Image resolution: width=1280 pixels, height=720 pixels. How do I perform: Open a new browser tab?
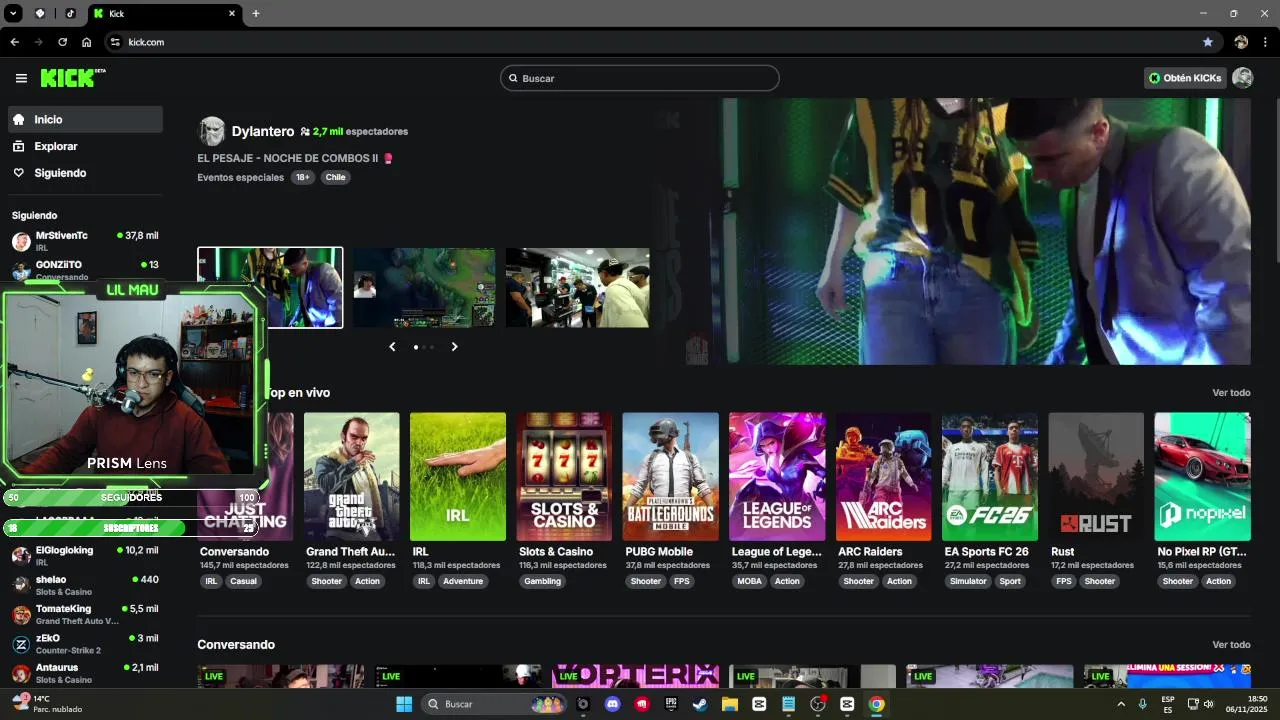(256, 13)
